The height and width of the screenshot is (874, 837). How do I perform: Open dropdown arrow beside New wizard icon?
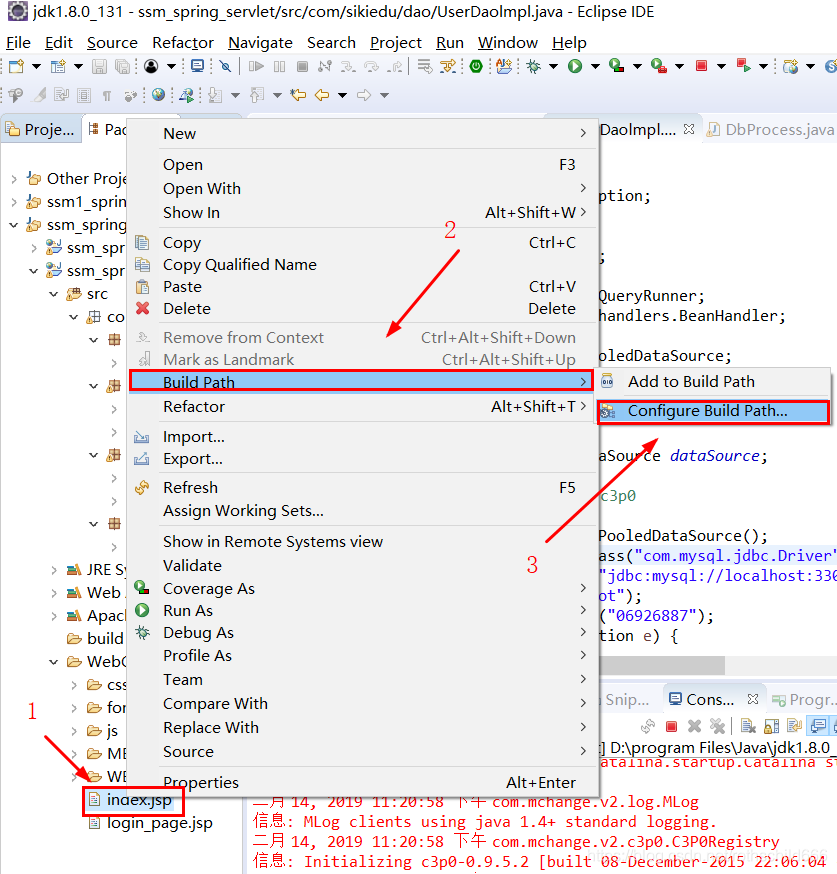click(36, 66)
